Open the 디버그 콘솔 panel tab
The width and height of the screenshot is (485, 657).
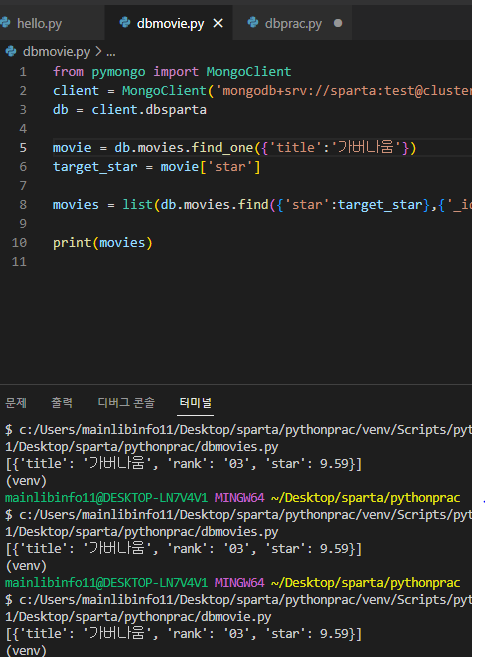pyautogui.click(x=126, y=403)
